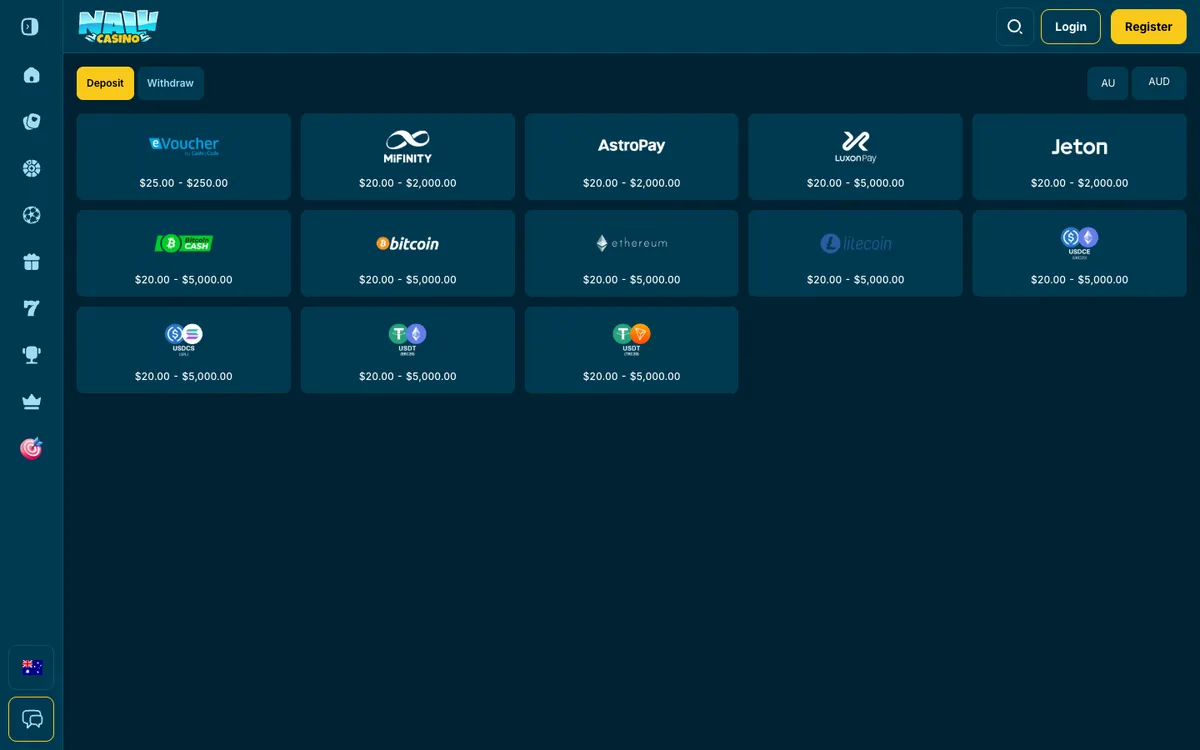This screenshot has width=1200, height=750.
Task: Click eVoucher's $25.00 - $250.00 limit text
Action: pos(184,183)
